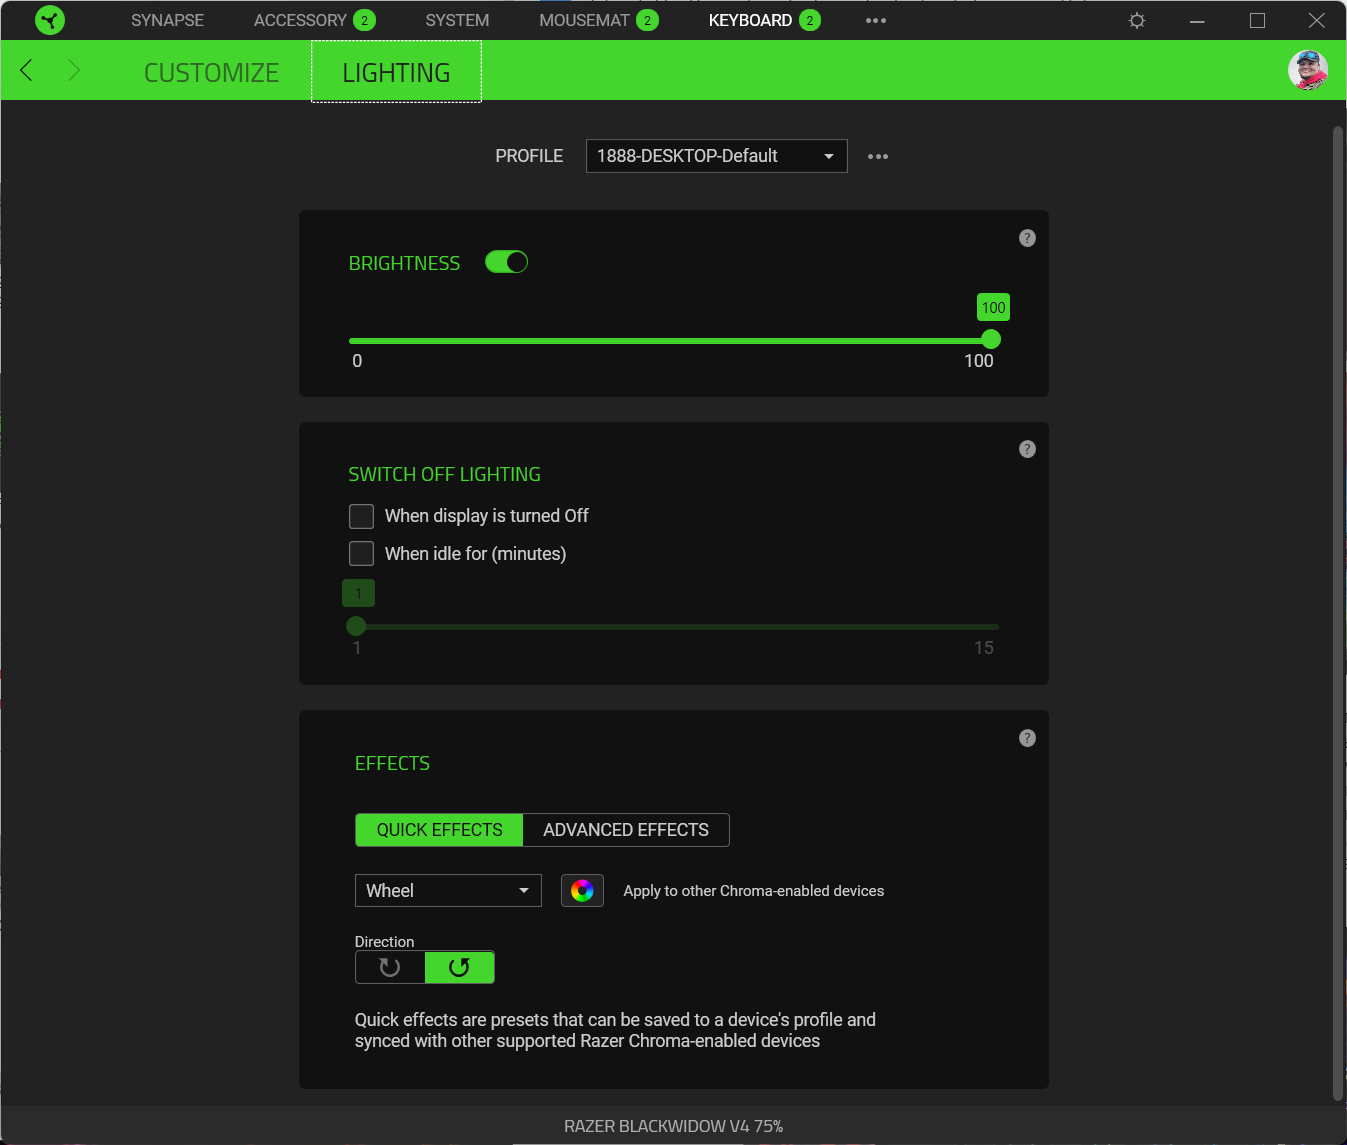Switch to Advanced Effects
Viewport: 1347px width, 1145px height.
pyautogui.click(x=626, y=830)
